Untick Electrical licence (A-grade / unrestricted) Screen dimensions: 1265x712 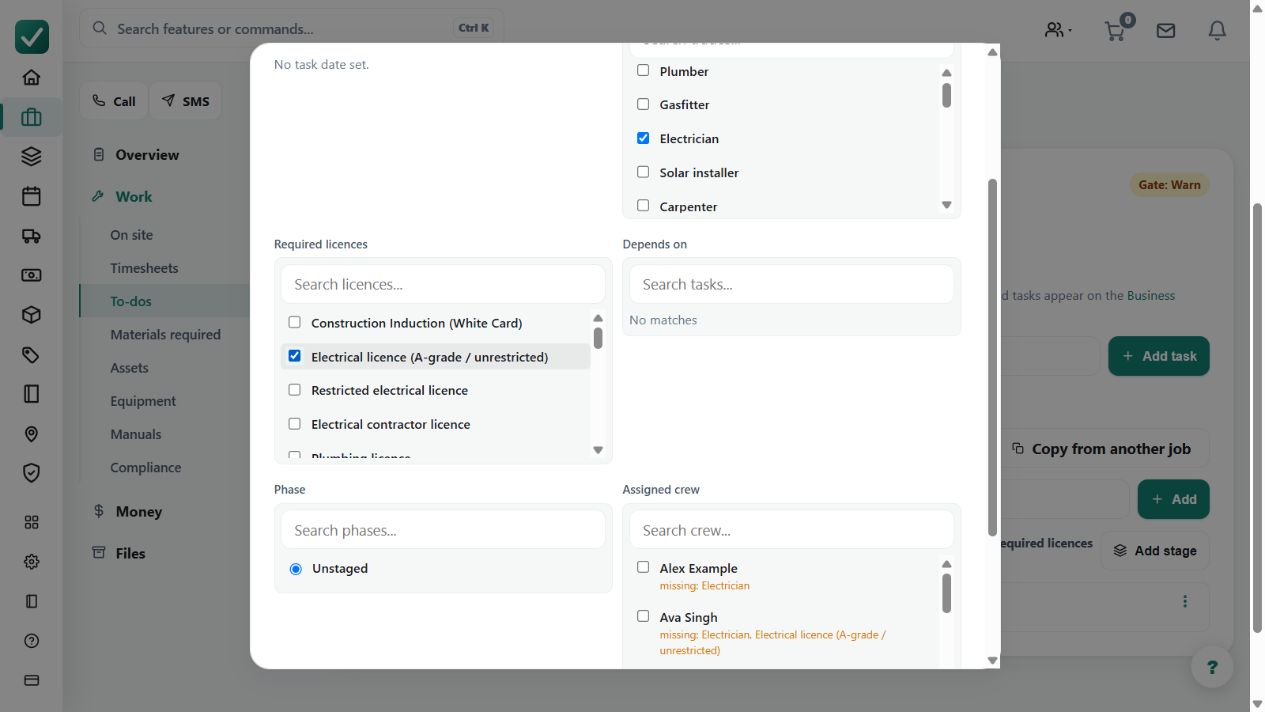pos(294,356)
